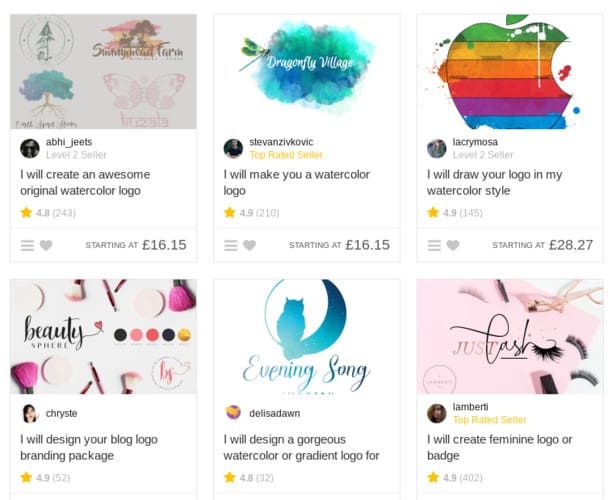Screen dimensions: 612x500
Task: Heart the stevanzivkovic watercolor logo gig
Action: coord(249,246)
